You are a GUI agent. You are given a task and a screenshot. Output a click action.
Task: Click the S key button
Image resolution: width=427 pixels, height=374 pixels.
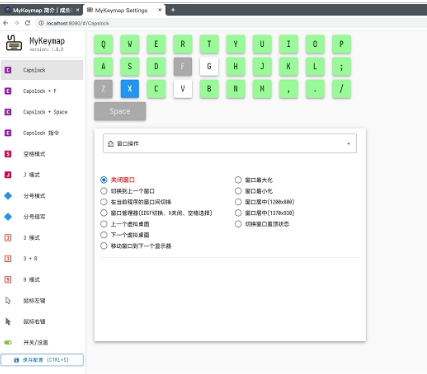[130, 66]
